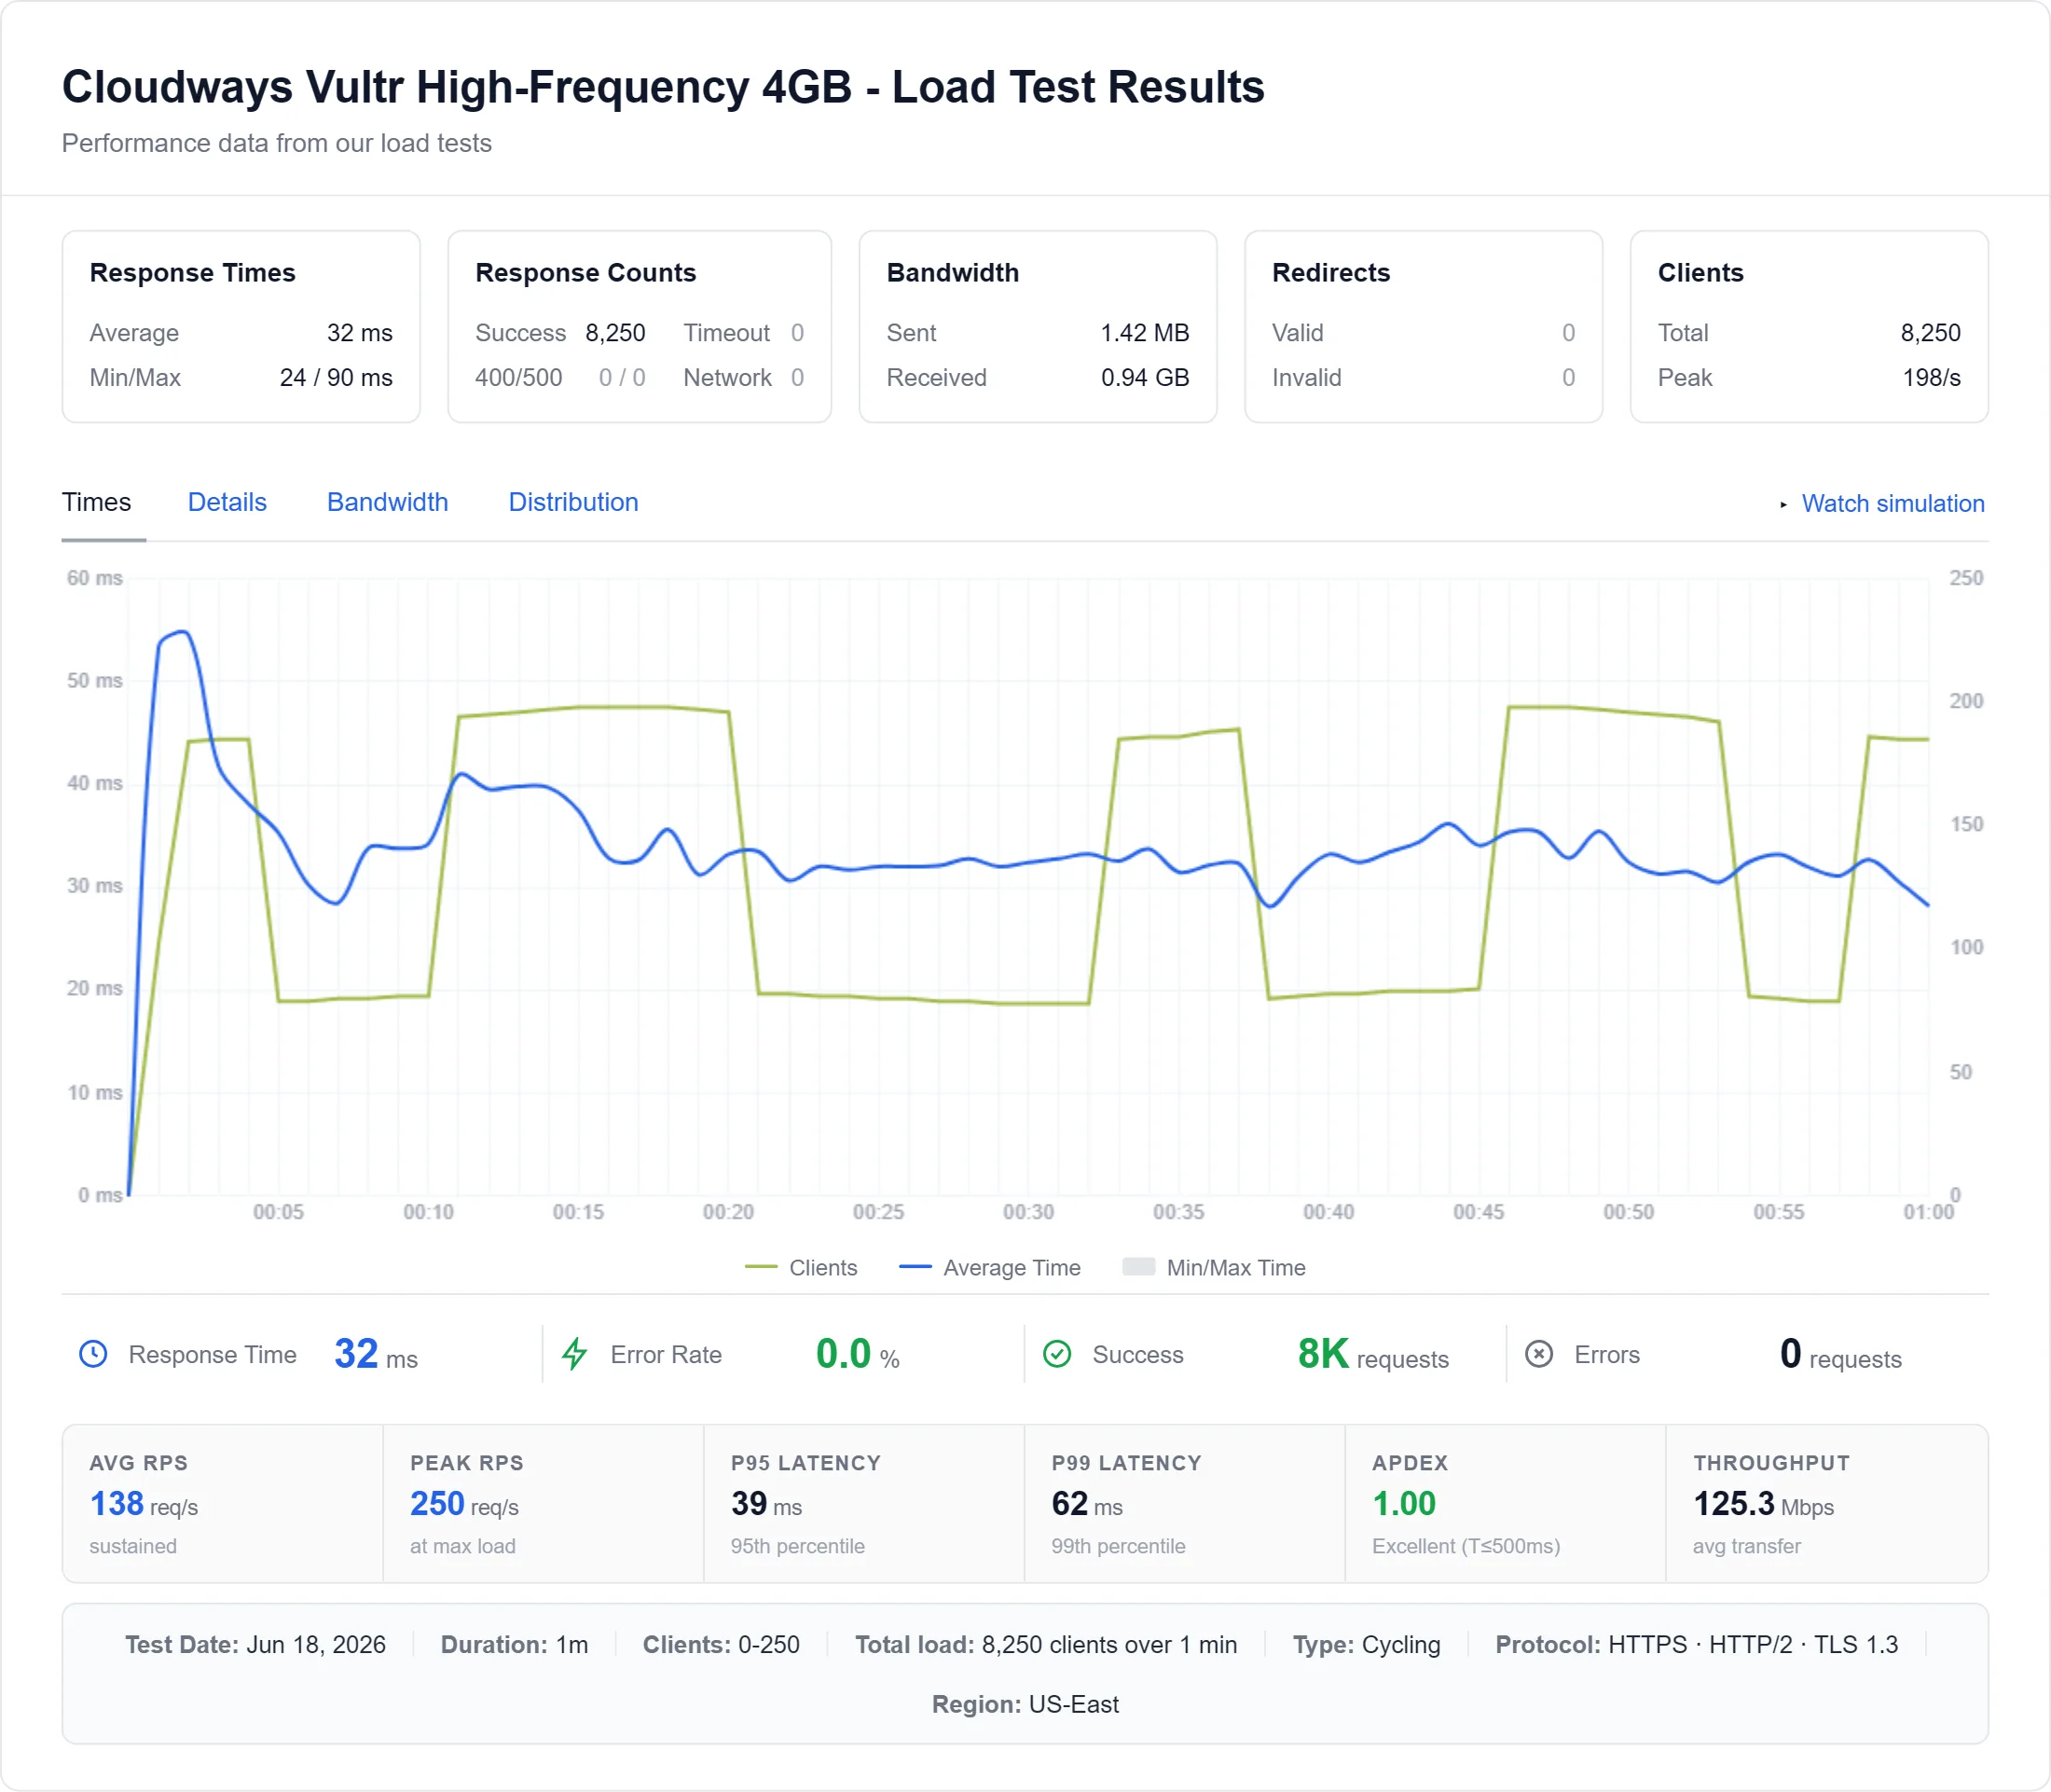
Task: Select the Redirects card heading
Action: [1331, 273]
